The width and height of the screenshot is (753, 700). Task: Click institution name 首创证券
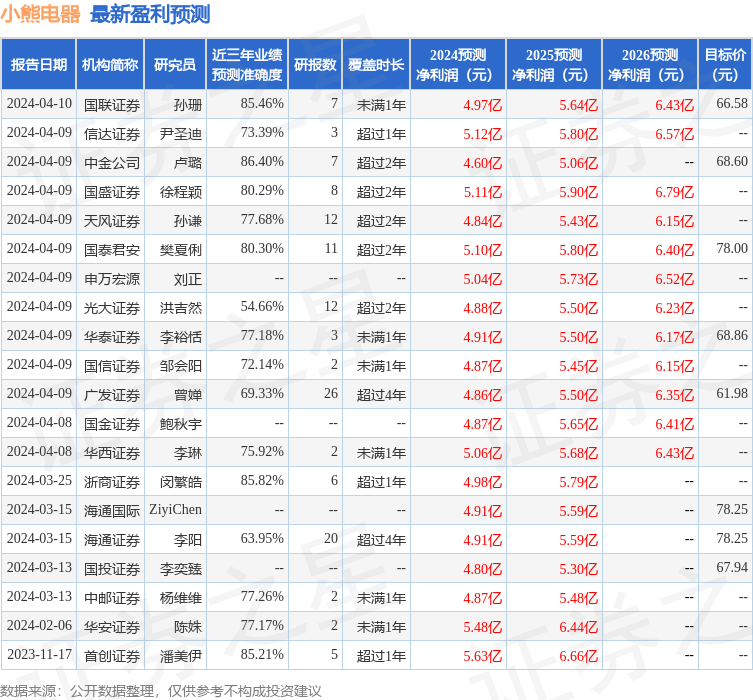point(111,656)
